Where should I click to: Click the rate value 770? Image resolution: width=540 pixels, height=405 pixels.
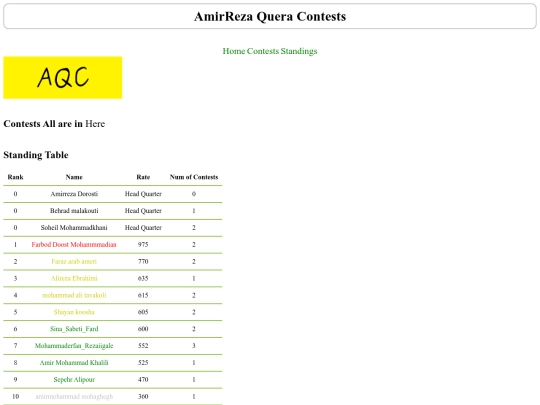143,261
